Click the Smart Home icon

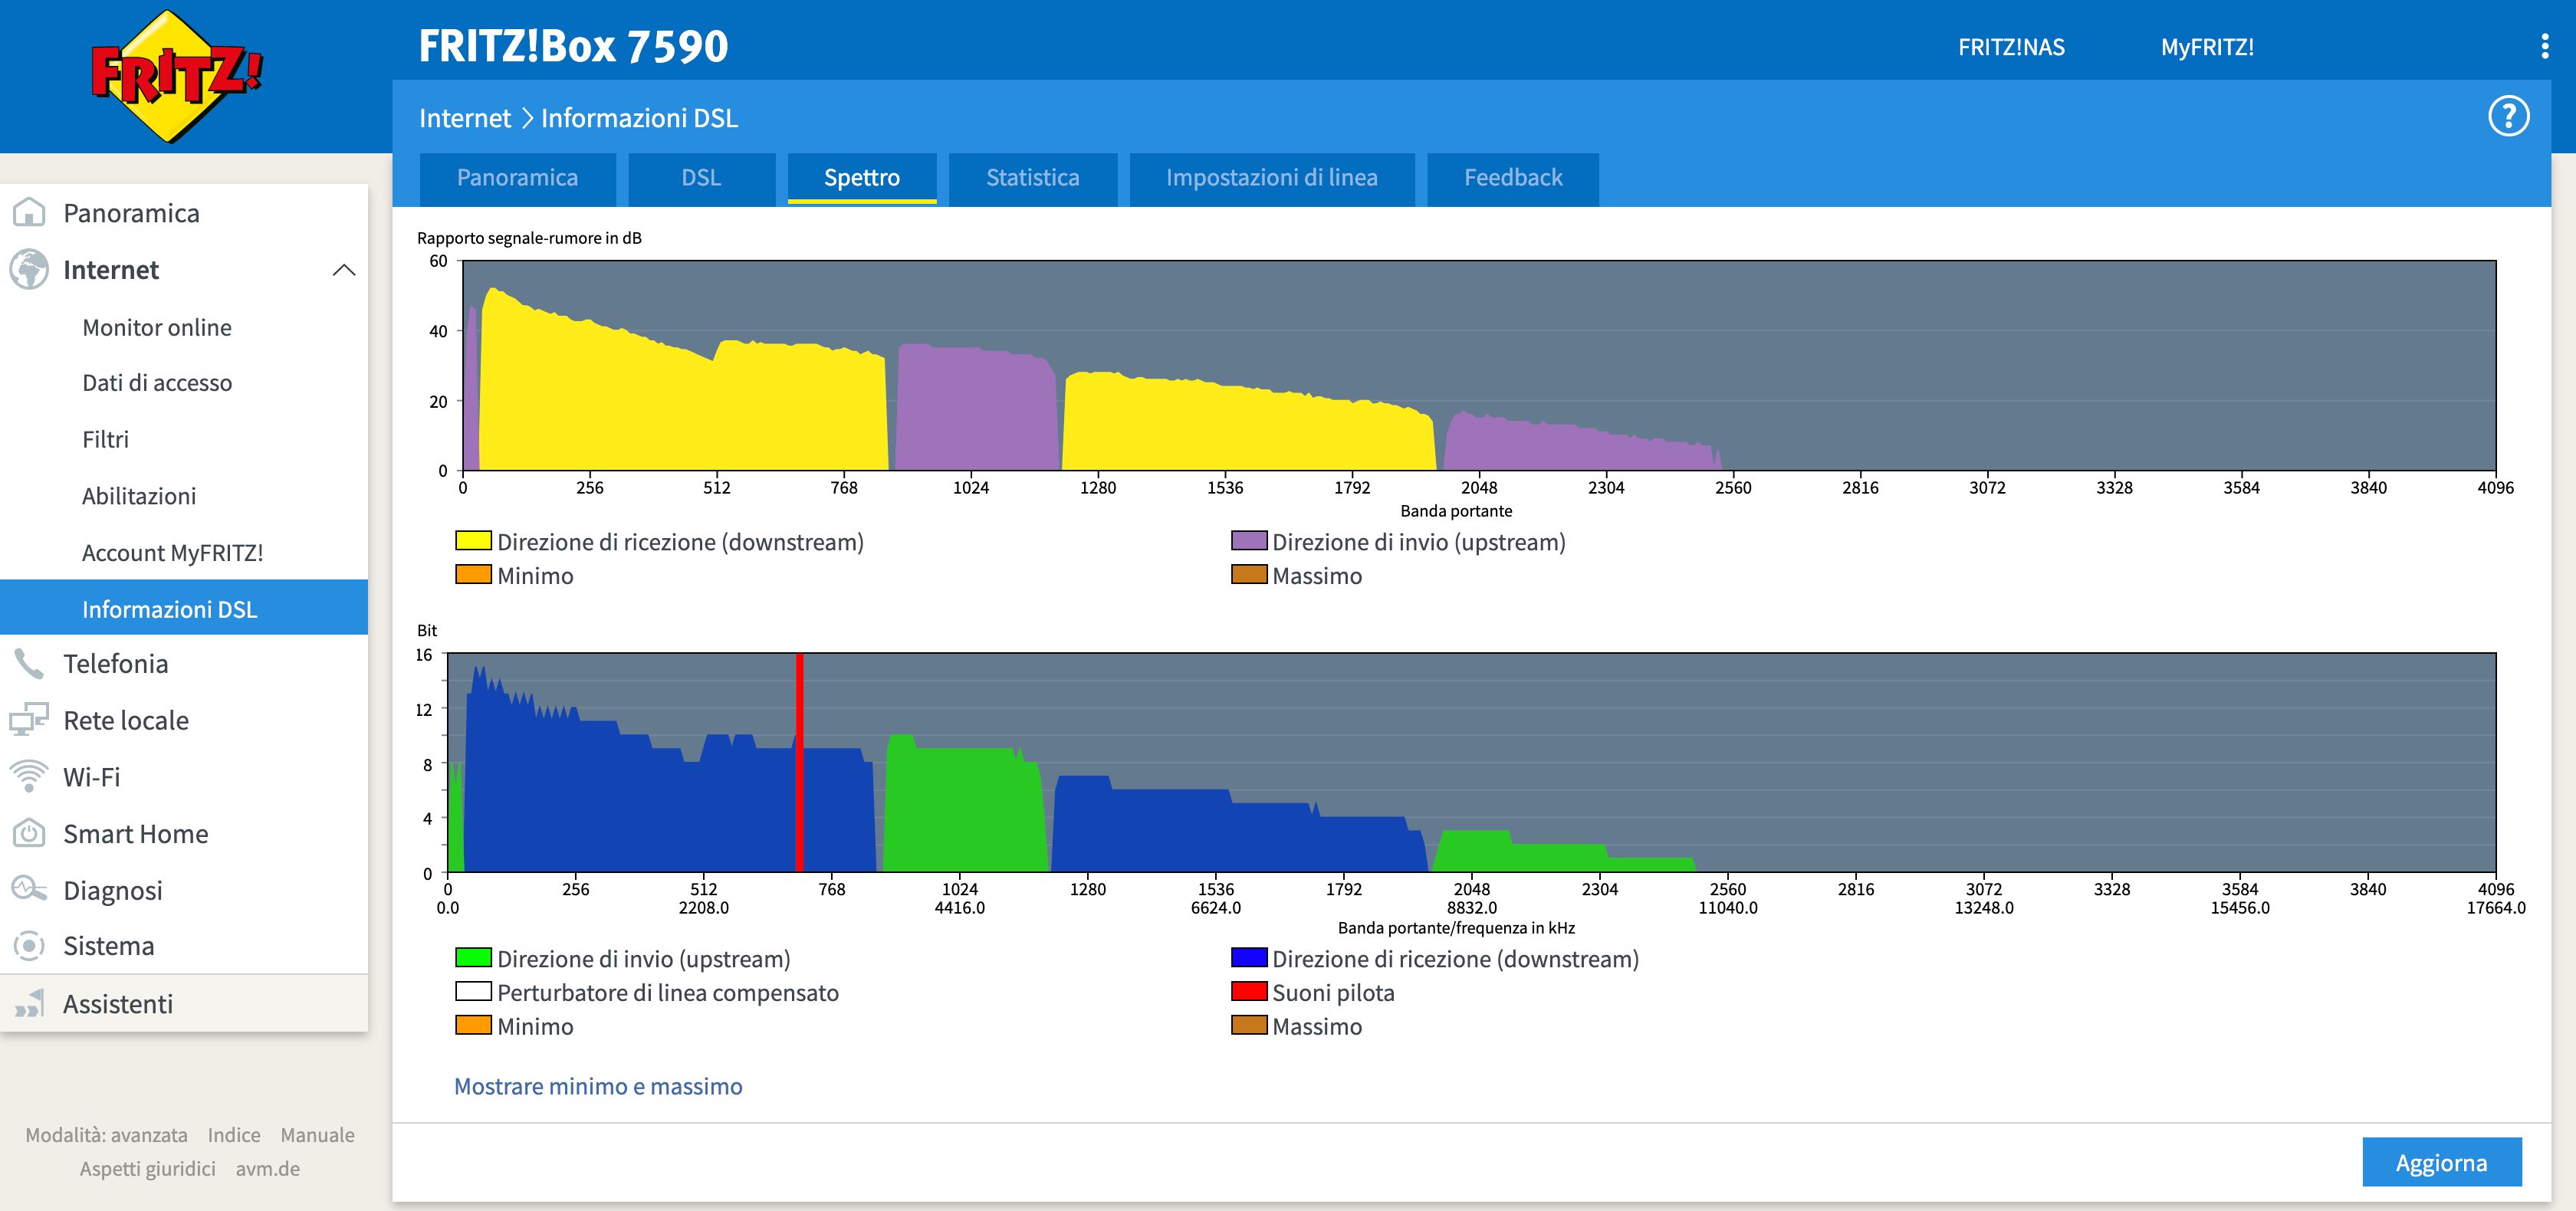point(29,833)
